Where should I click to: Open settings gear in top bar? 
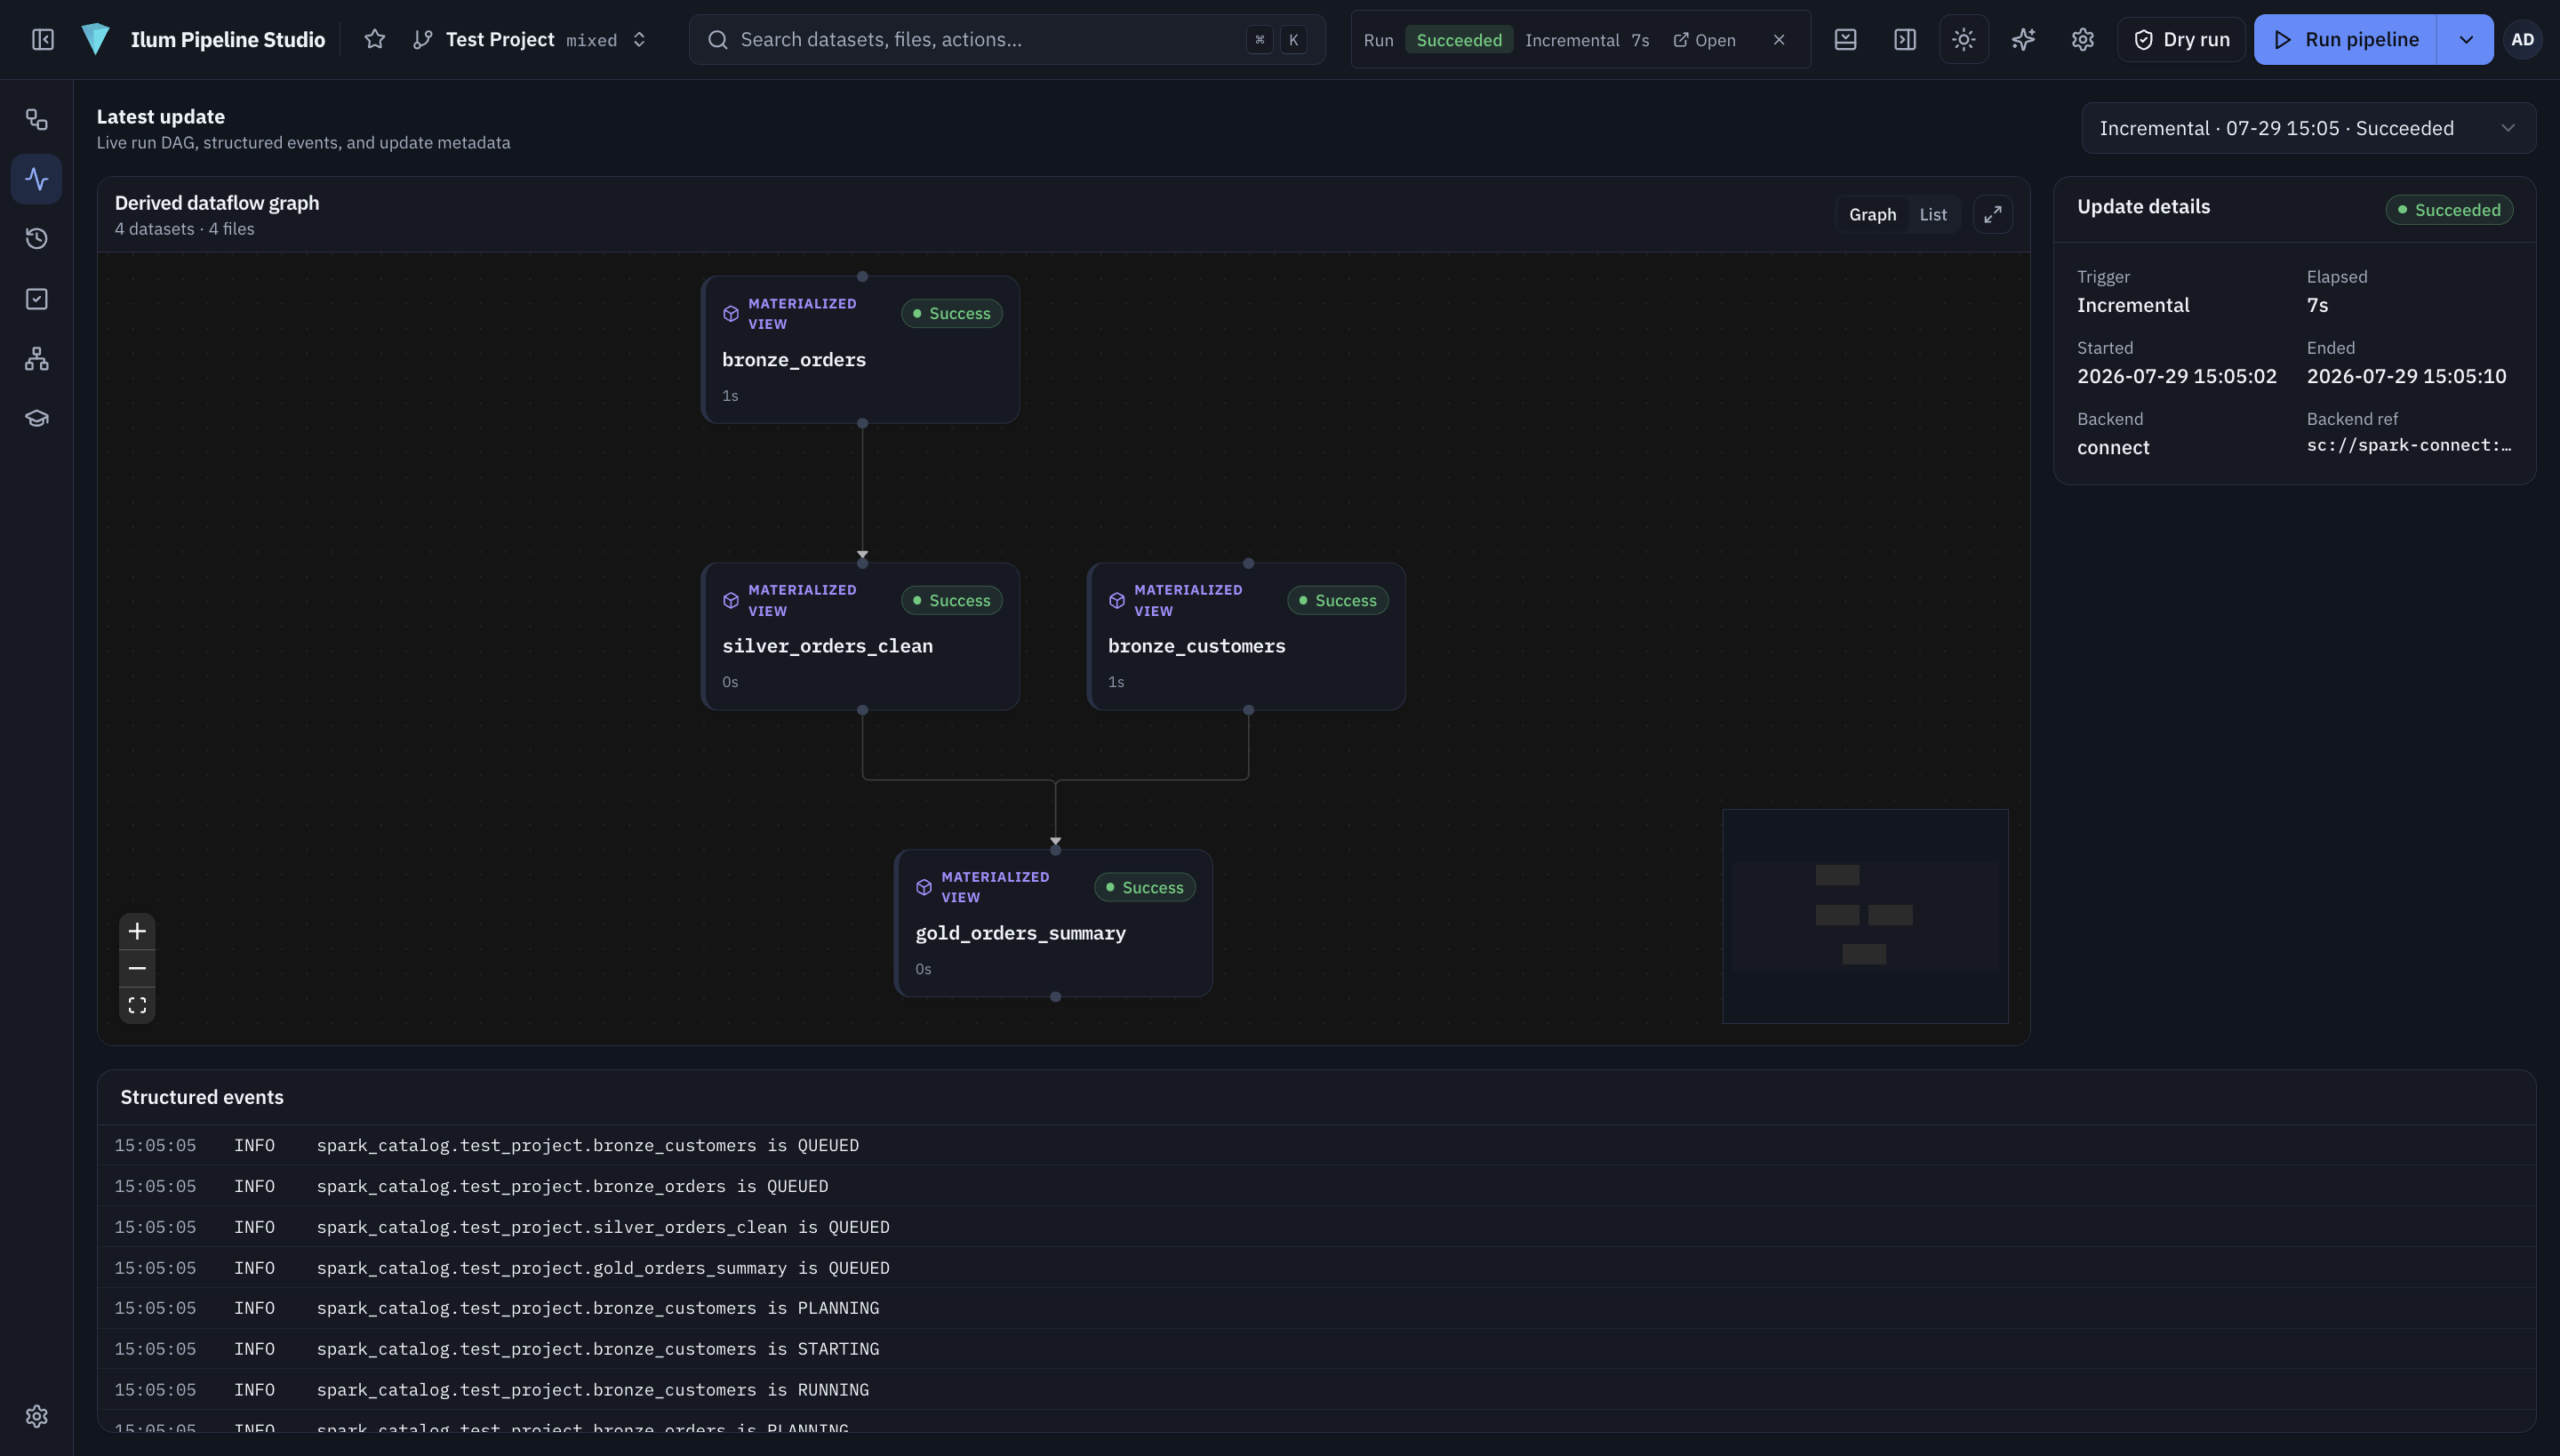coord(2083,39)
